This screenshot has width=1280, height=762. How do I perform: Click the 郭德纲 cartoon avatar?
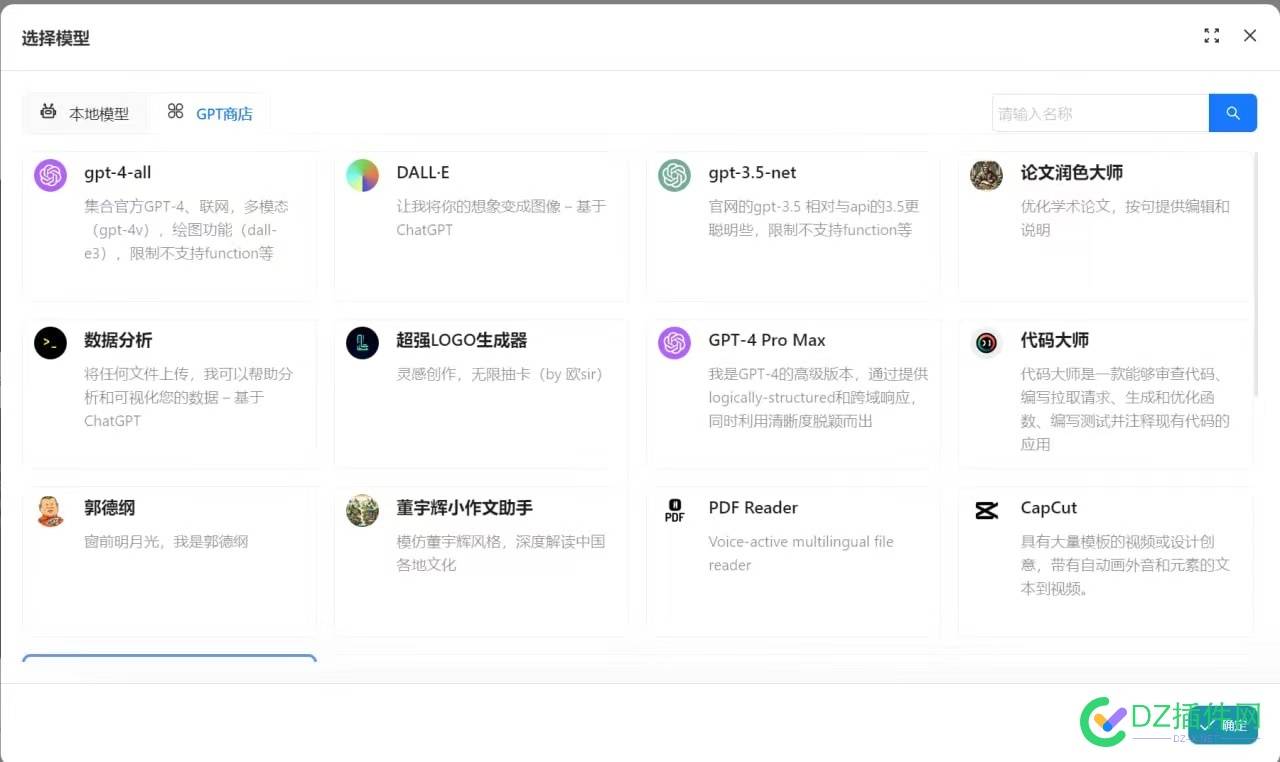click(50, 511)
